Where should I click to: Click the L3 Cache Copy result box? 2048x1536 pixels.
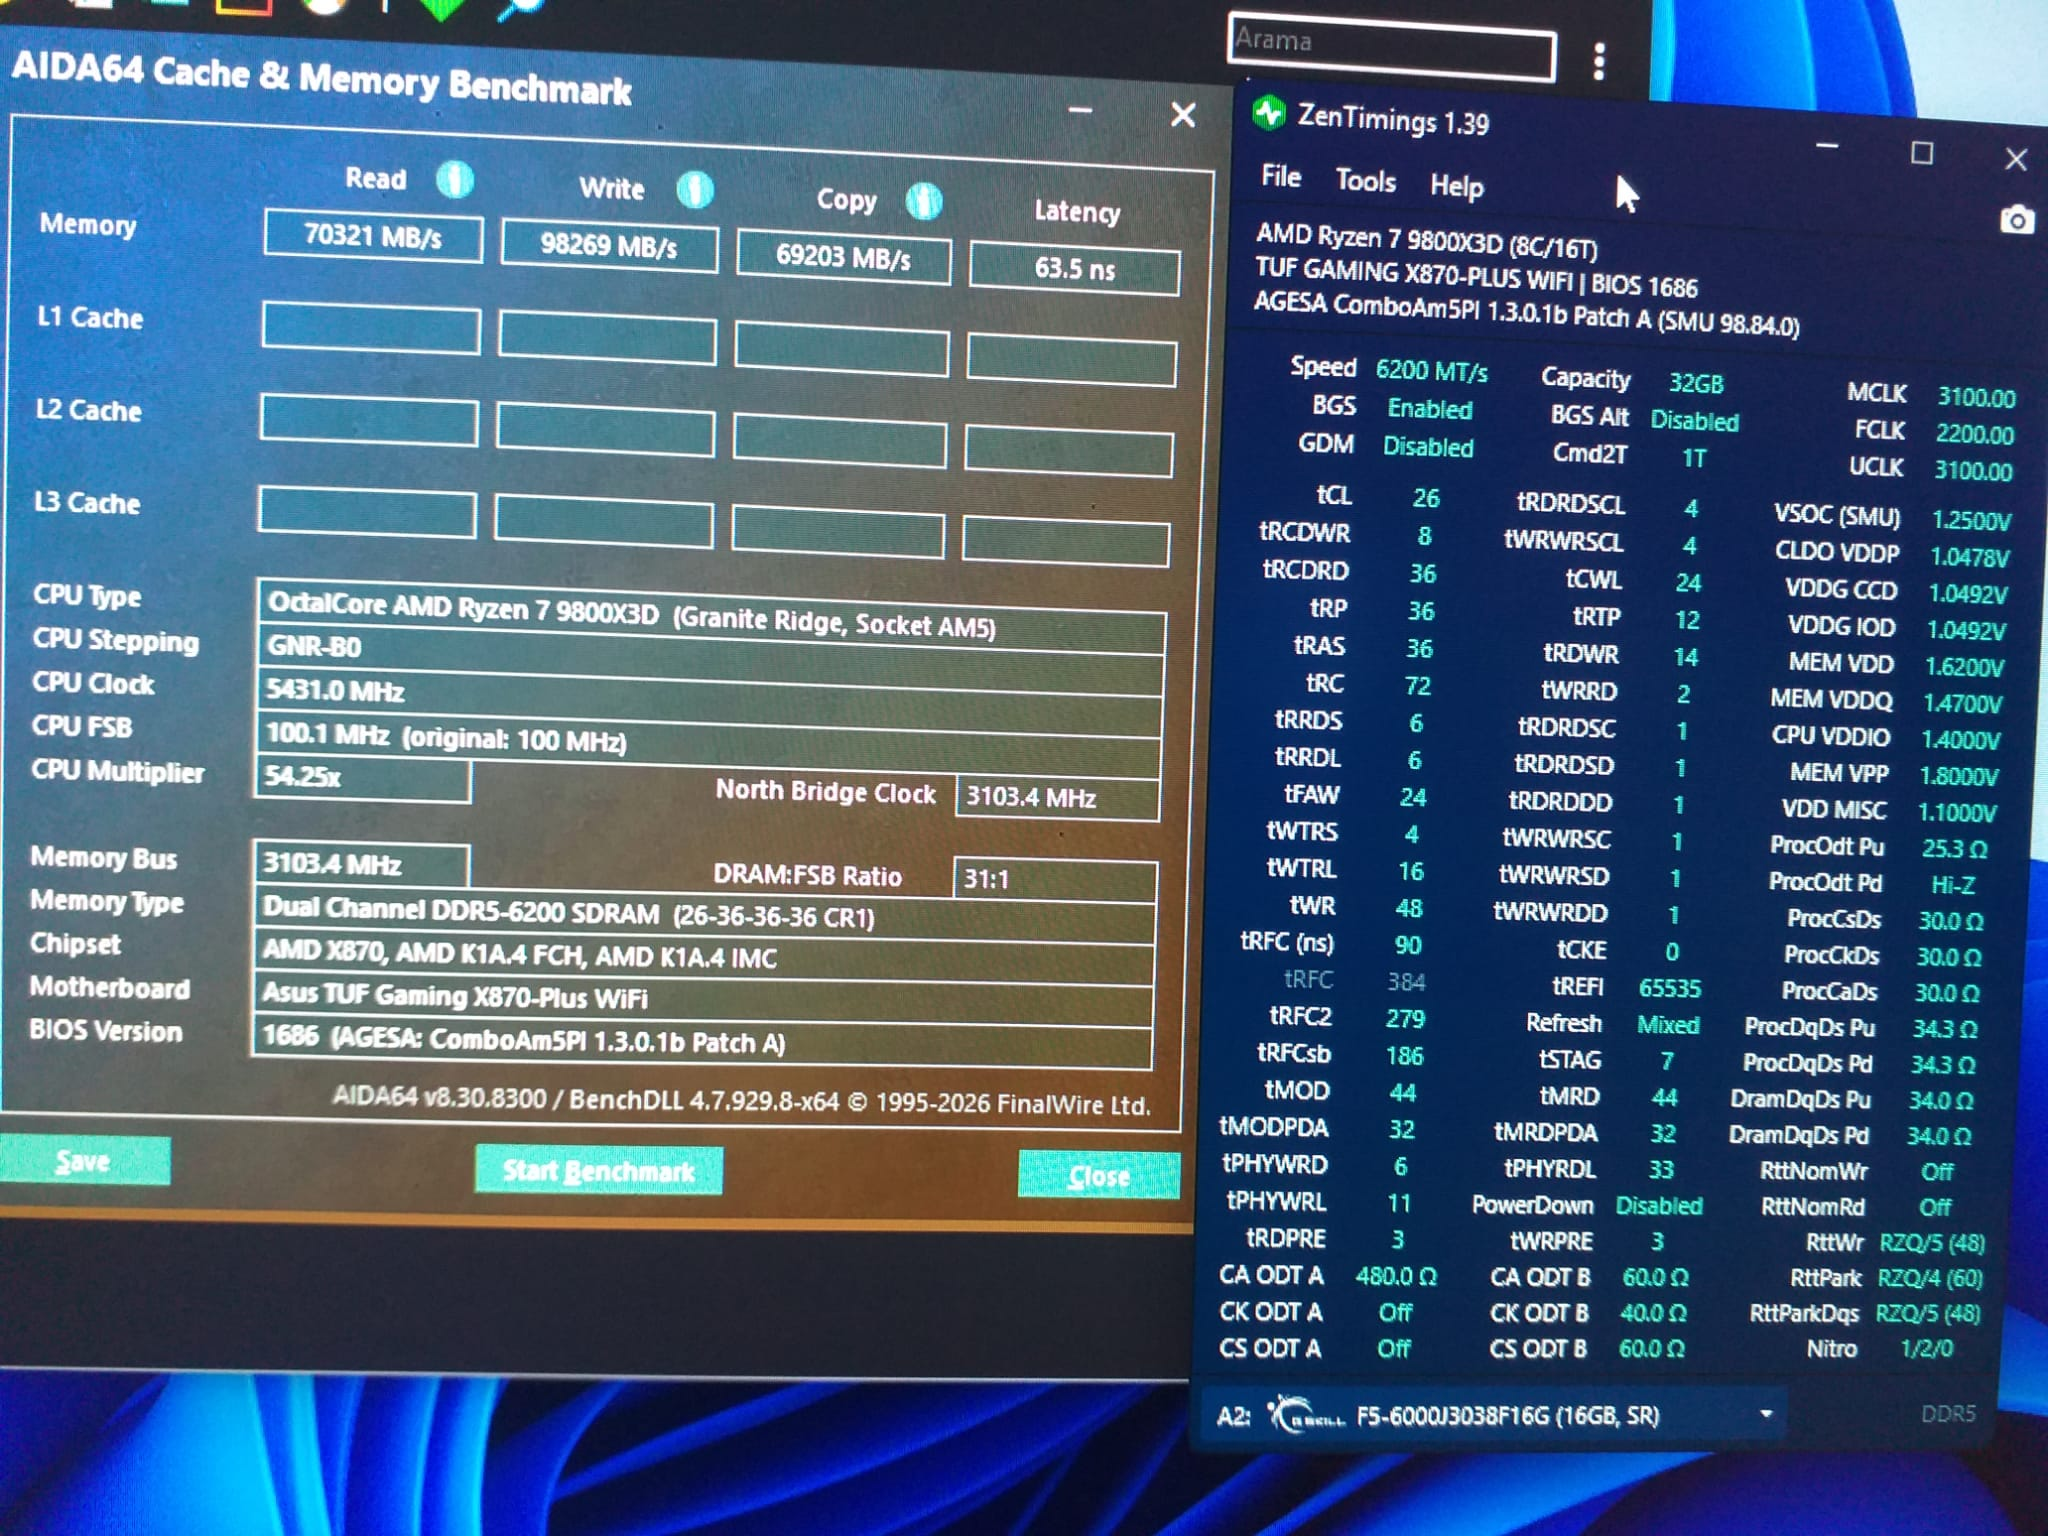click(838, 531)
